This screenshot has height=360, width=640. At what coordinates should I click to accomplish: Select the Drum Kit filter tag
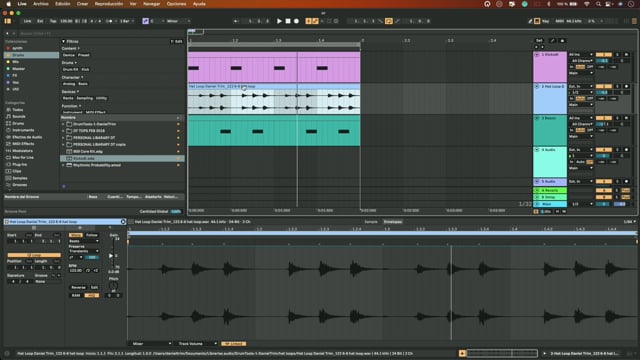tap(70, 69)
